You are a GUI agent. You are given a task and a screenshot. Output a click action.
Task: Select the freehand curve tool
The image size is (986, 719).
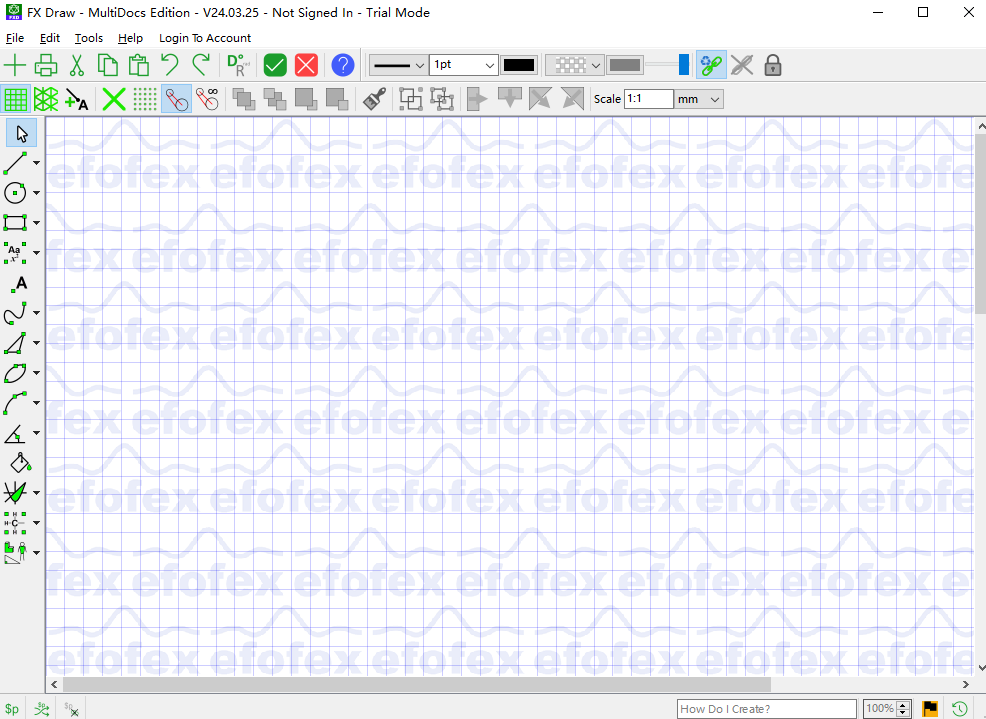pos(15,313)
